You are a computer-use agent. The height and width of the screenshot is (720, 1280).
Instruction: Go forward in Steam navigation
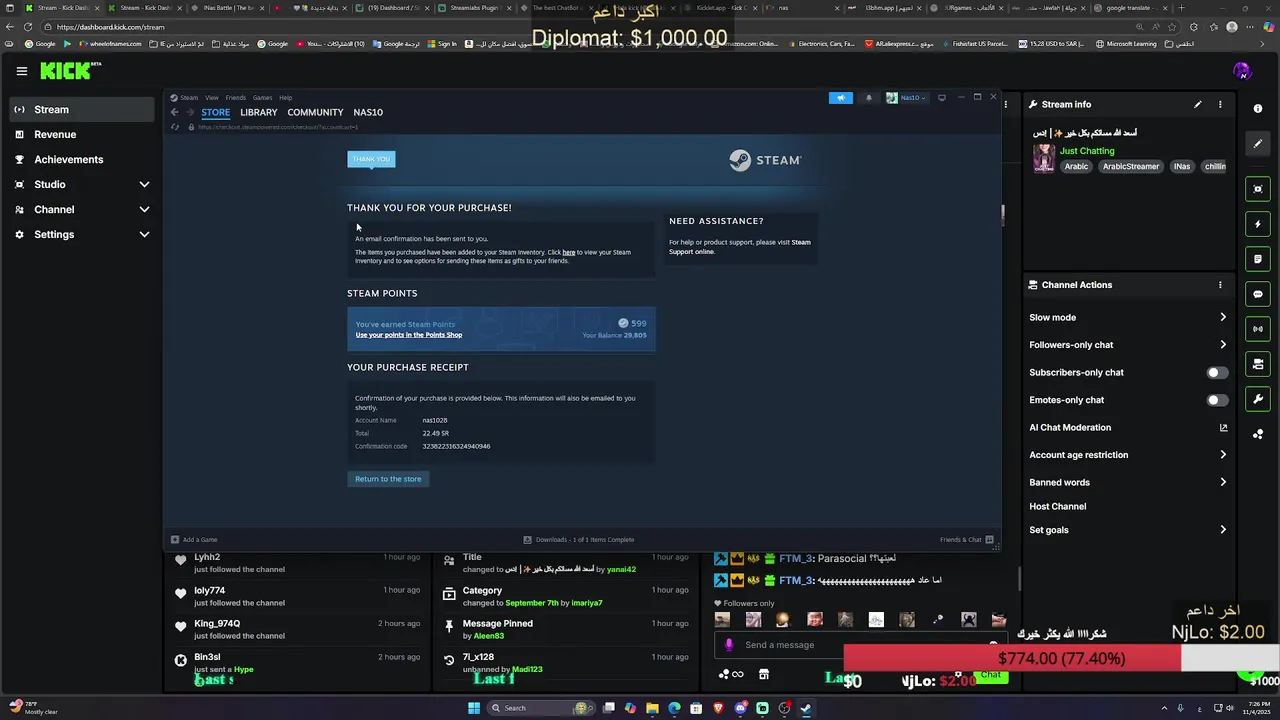tap(189, 112)
